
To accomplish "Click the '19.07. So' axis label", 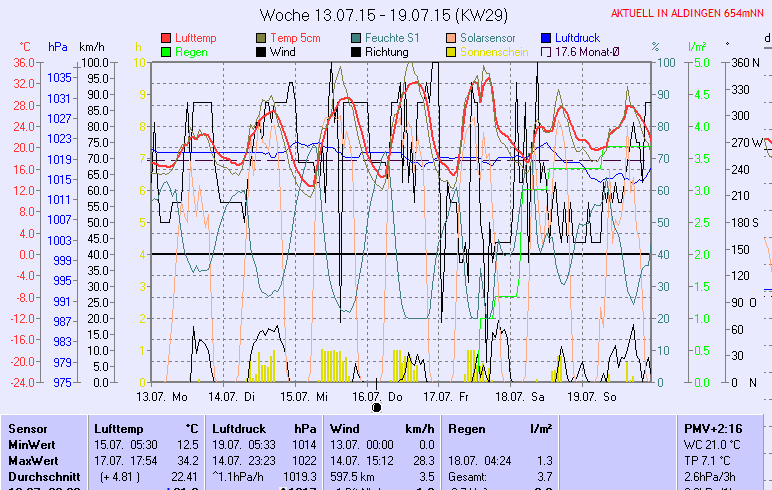I will click(591, 396).
